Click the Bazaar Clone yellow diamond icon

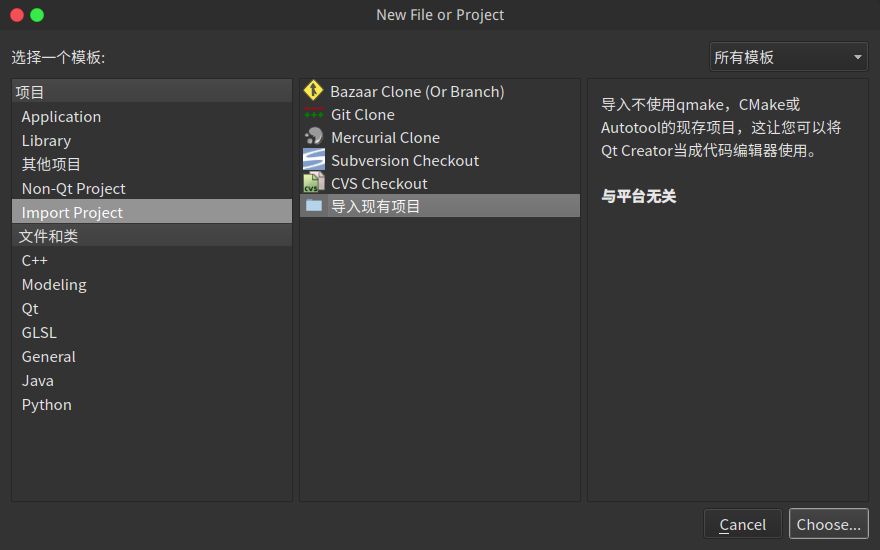coord(313,90)
